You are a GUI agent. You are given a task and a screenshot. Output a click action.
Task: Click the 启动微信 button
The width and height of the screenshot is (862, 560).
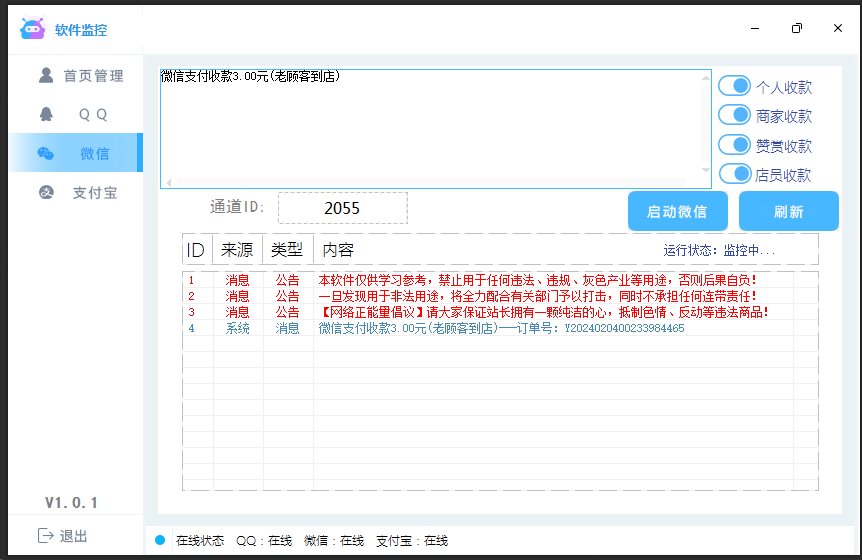(x=677, y=212)
